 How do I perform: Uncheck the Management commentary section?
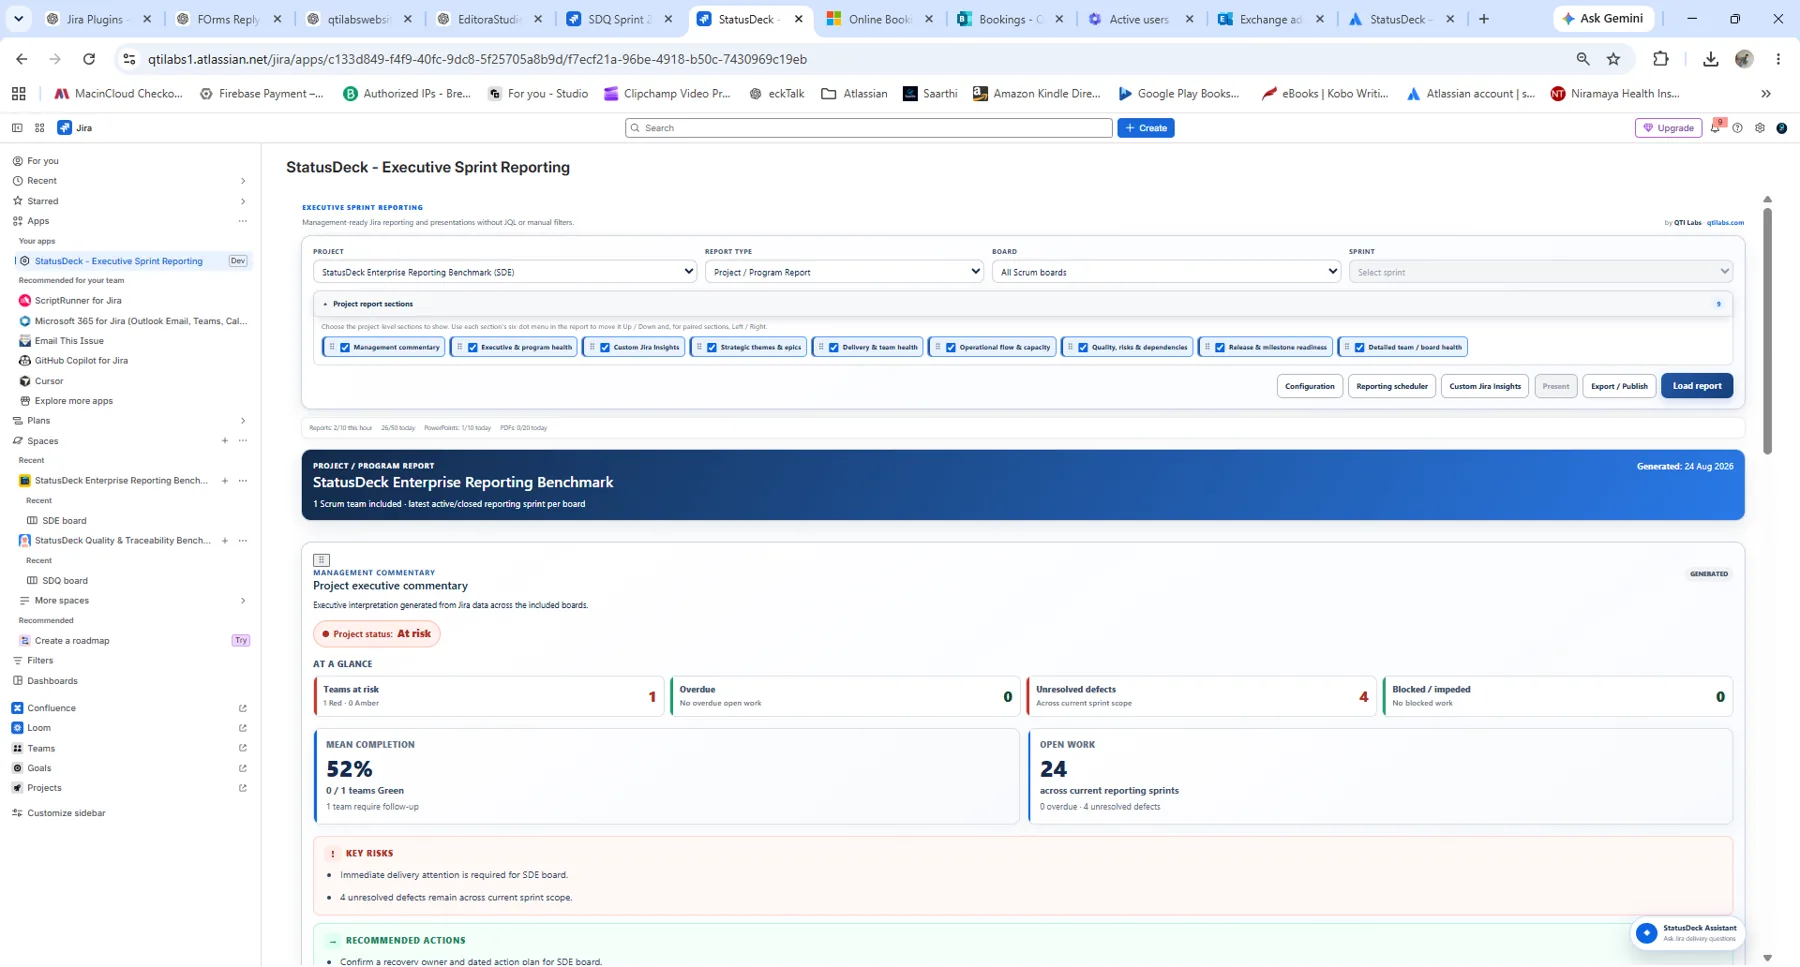tap(345, 347)
